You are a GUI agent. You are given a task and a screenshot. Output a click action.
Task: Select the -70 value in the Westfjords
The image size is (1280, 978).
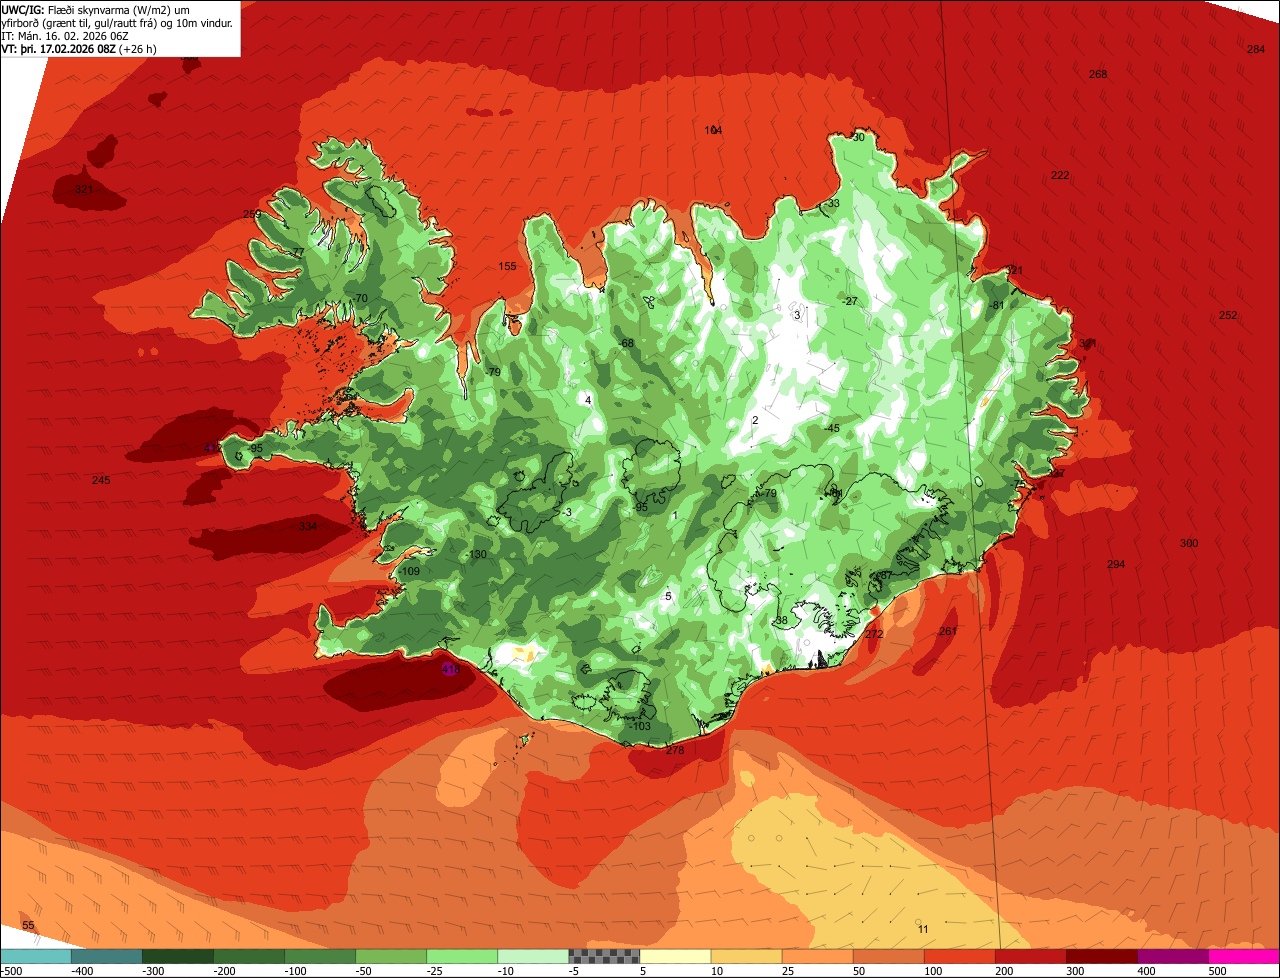(x=360, y=298)
